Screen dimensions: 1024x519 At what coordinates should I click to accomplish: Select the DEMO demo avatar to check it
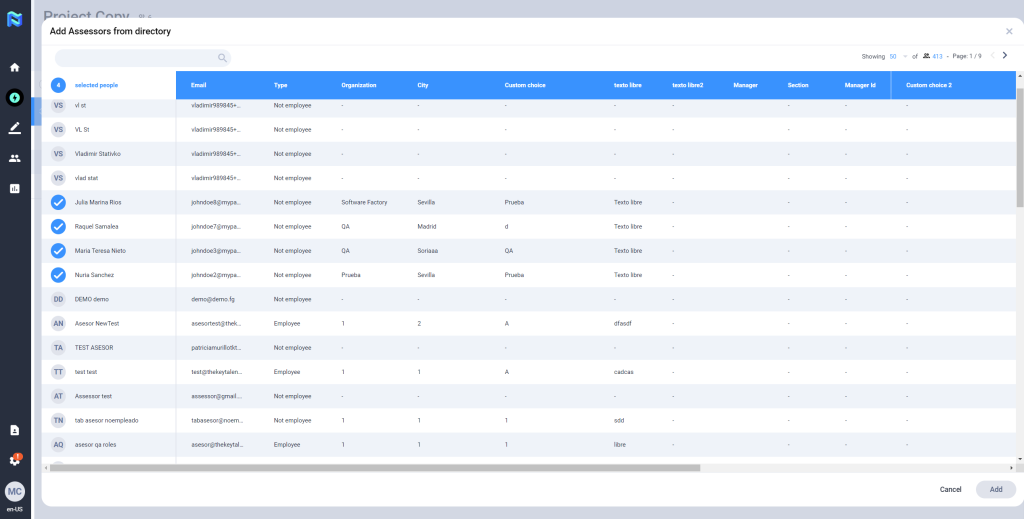58,299
